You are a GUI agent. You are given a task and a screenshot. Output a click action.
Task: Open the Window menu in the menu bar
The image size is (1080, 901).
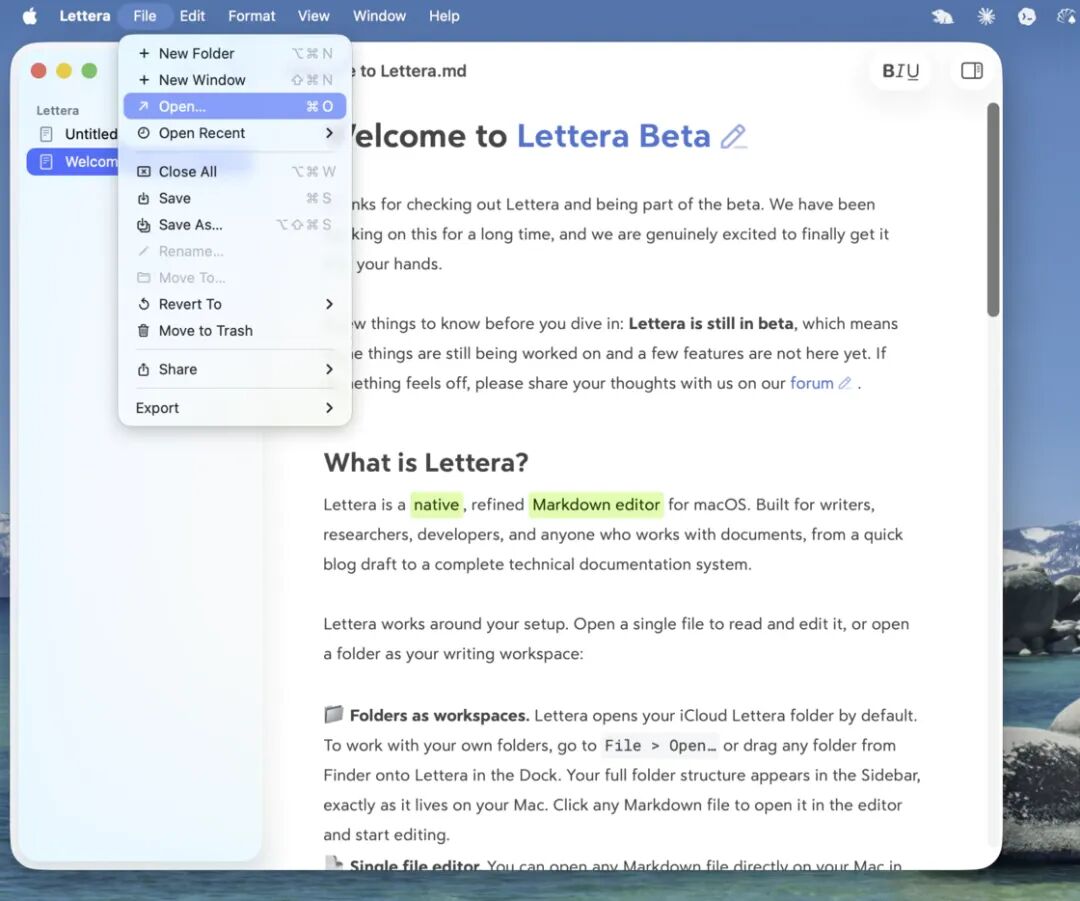tap(379, 16)
